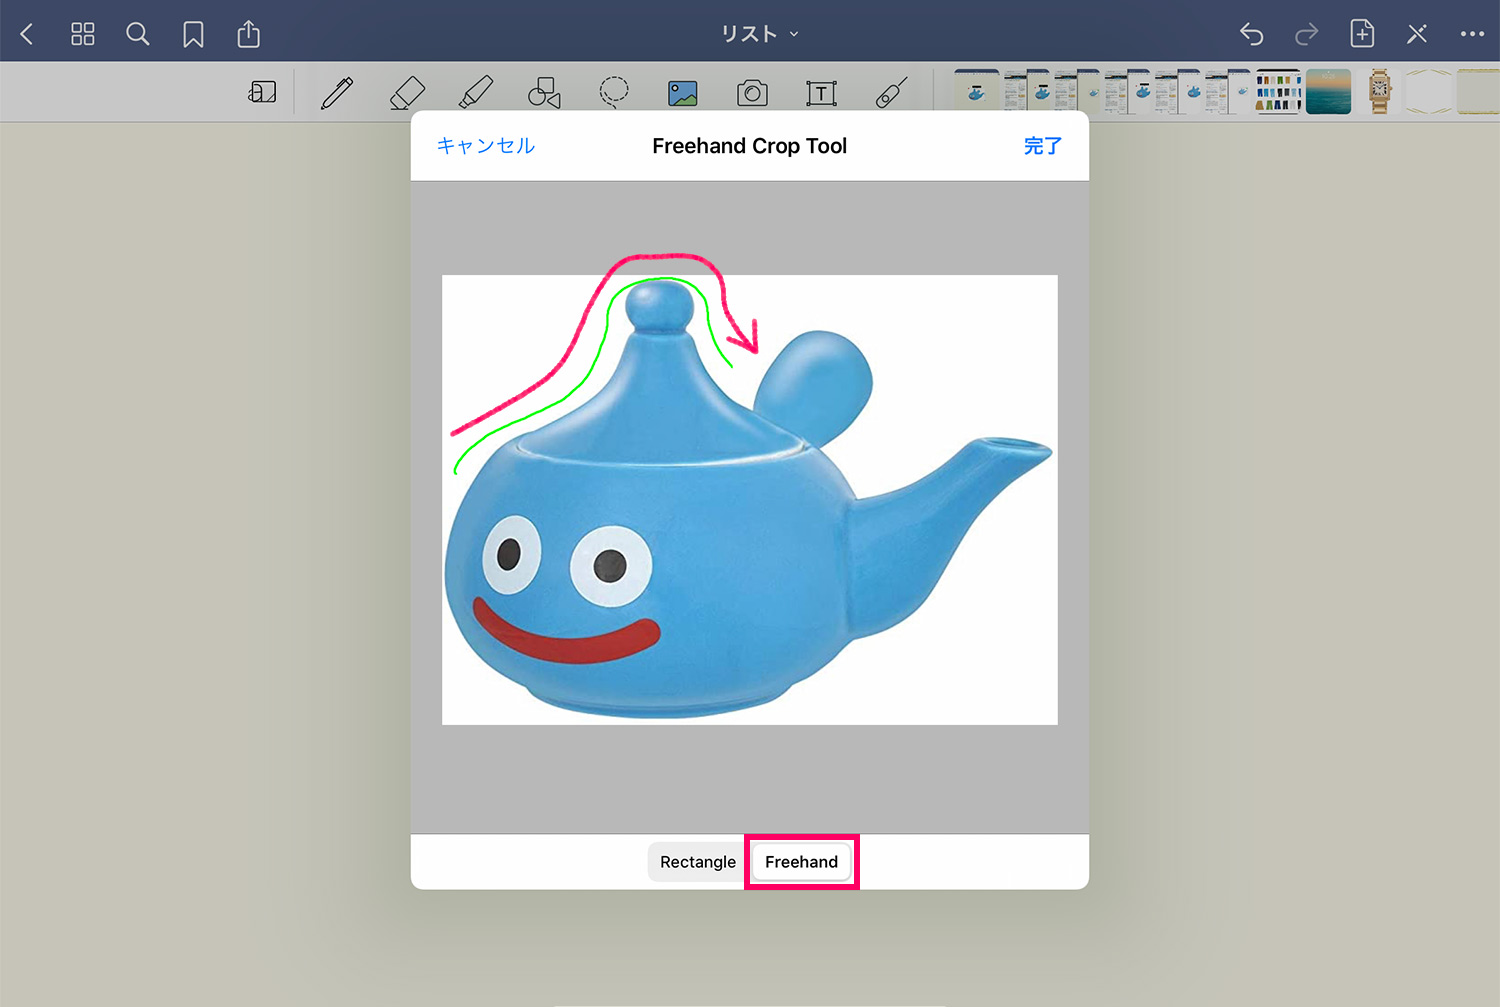Add a new page

click(1362, 33)
